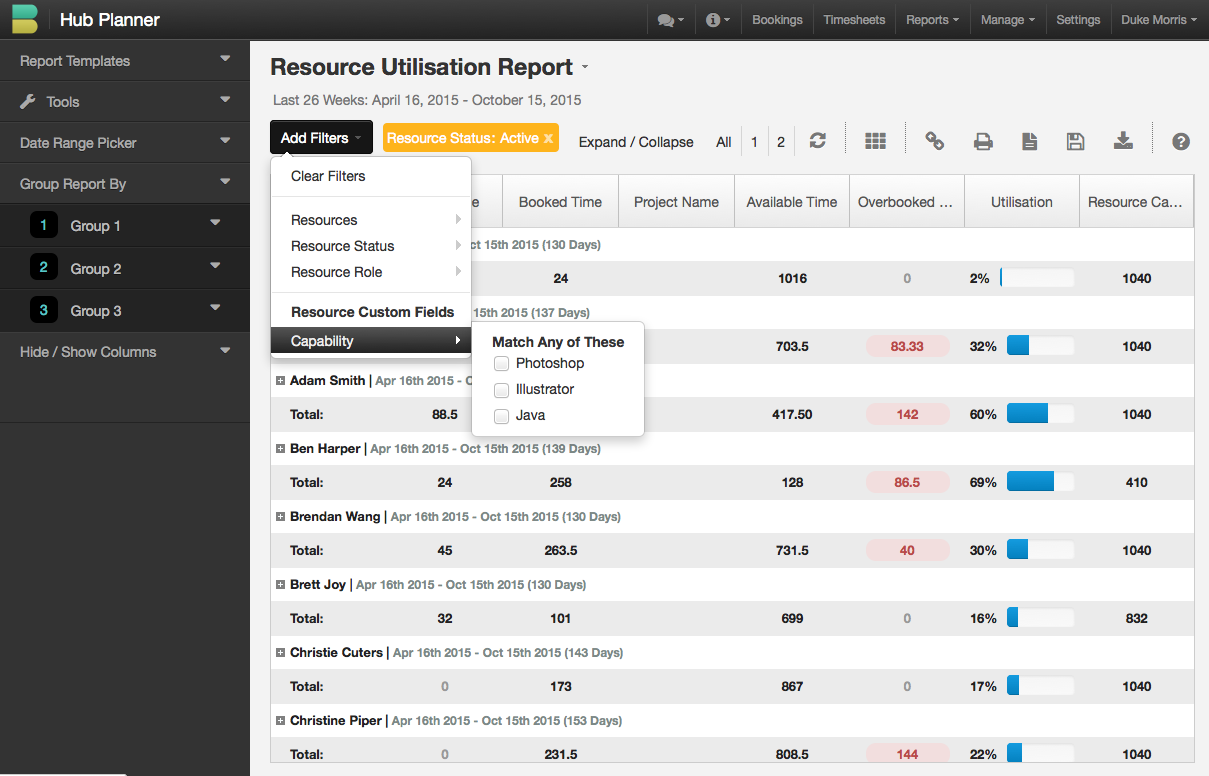Expand the Brendan Wang row plus icon
This screenshot has width=1209, height=776.
click(280, 517)
